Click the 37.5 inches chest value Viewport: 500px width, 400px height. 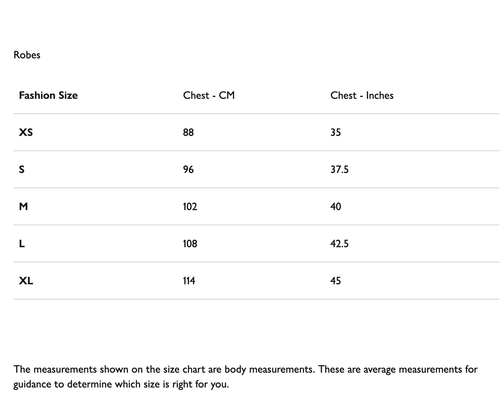click(339, 169)
